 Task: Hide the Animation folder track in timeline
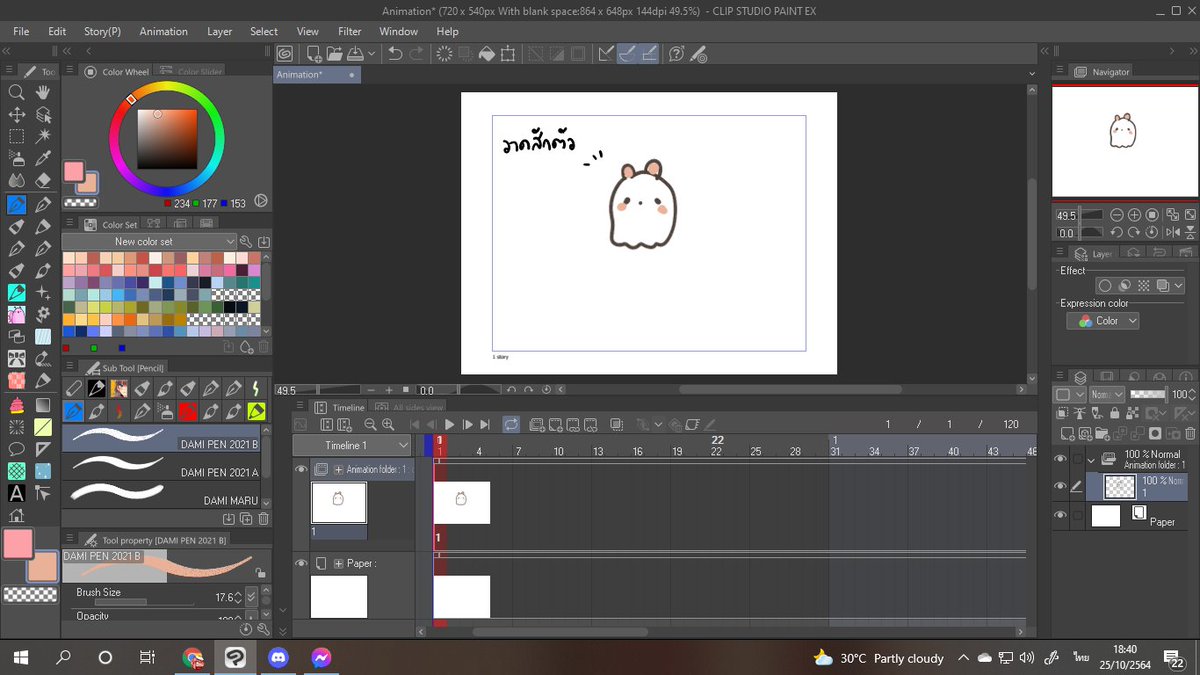point(301,469)
